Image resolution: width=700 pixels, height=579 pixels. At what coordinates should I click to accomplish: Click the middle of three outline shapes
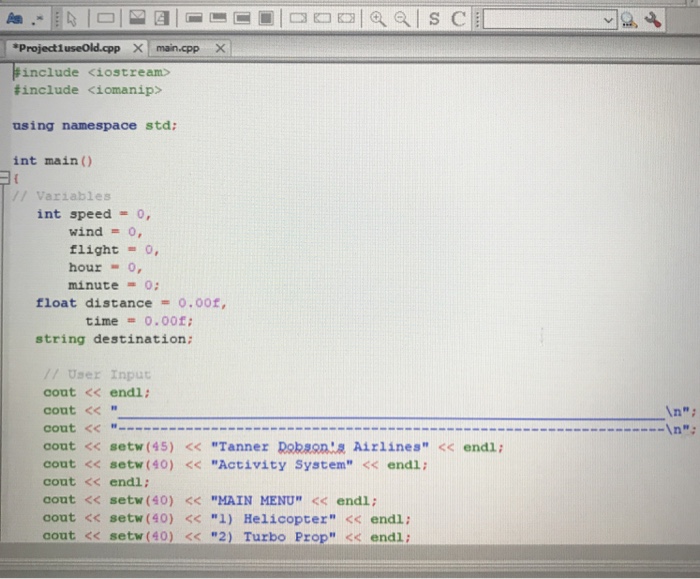(322, 18)
